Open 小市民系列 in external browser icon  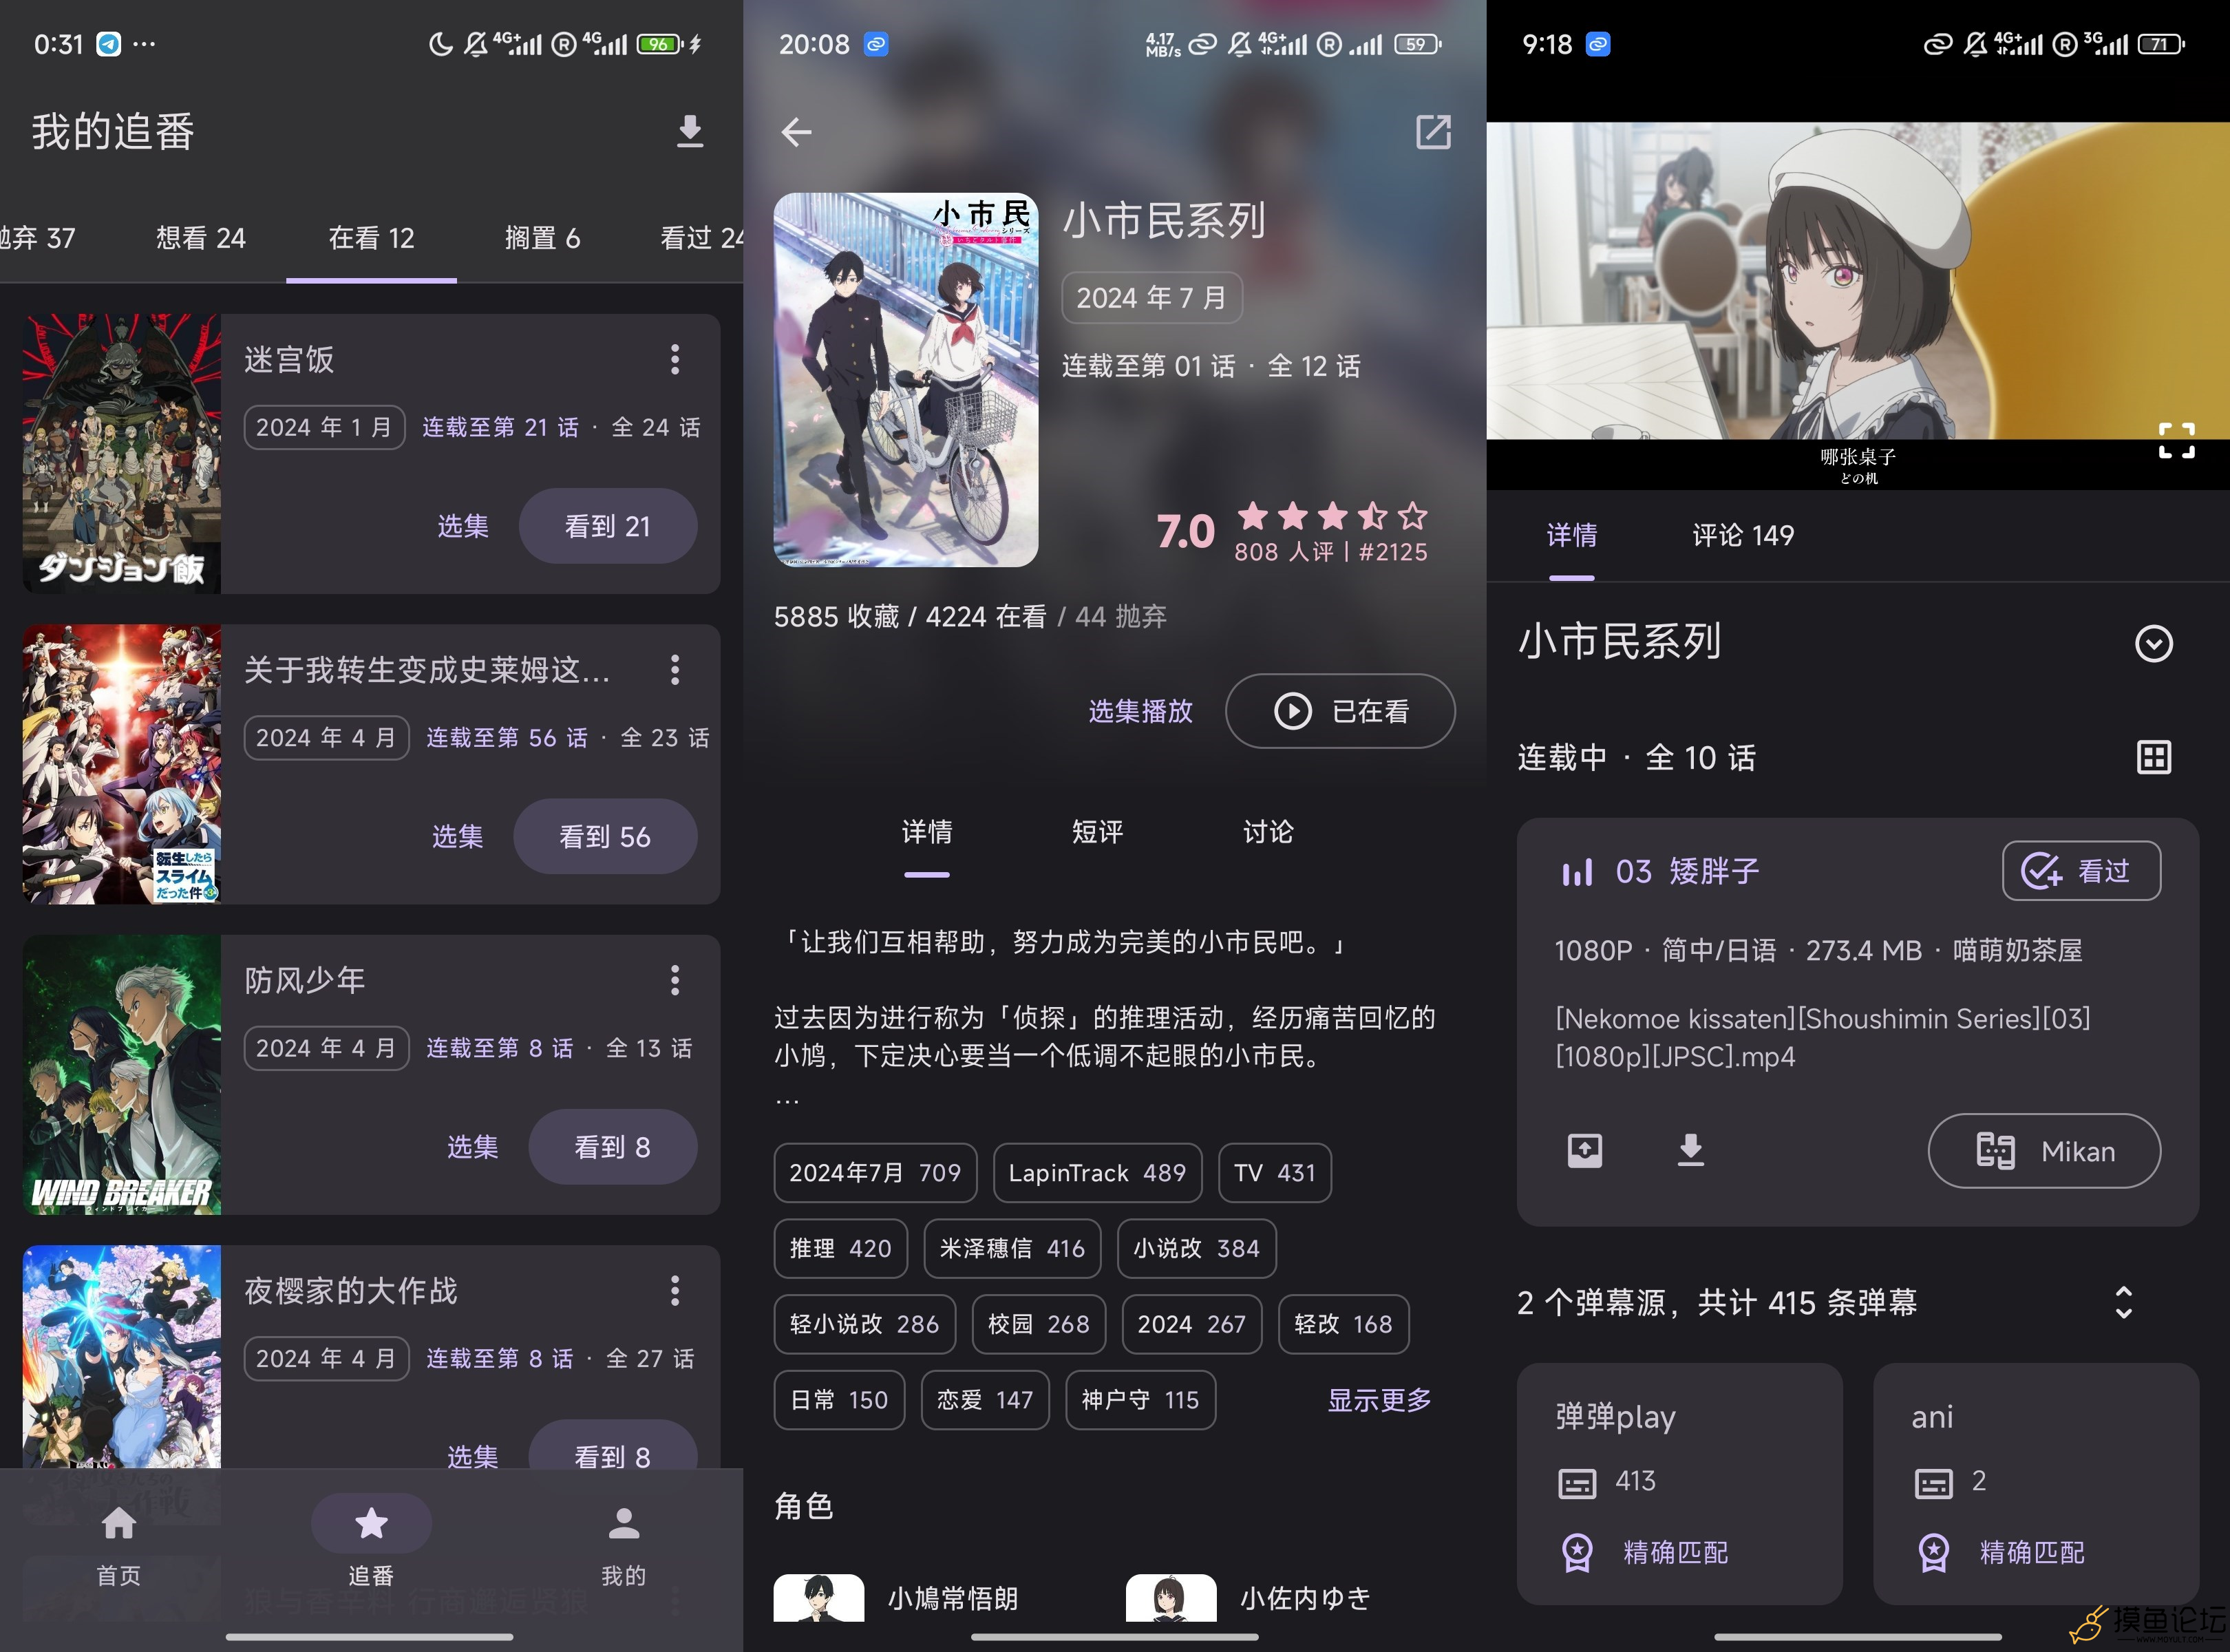pos(1433,131)
